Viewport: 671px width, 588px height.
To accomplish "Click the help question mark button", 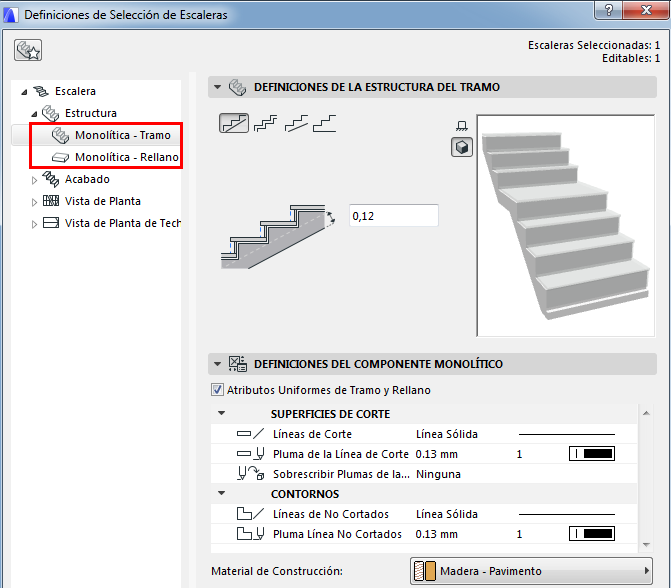I will [609, 9].
